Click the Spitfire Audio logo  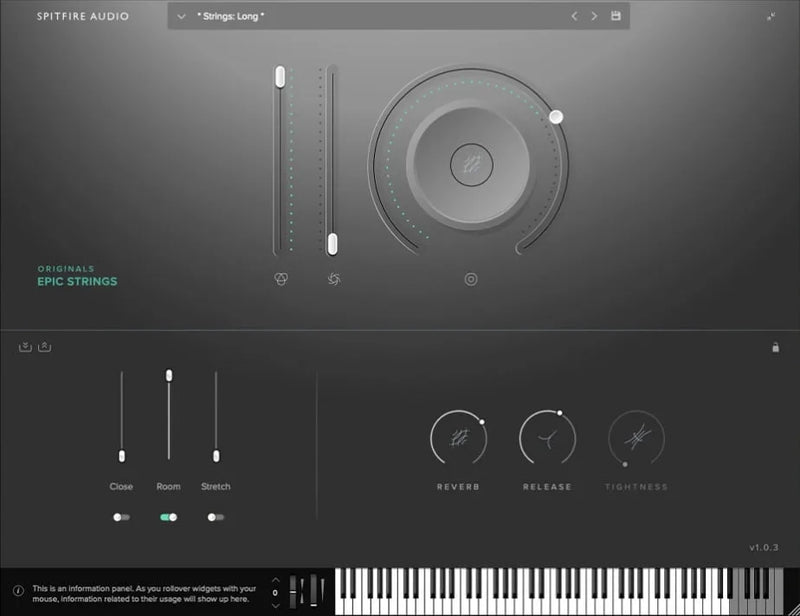(x=83, y=16)
